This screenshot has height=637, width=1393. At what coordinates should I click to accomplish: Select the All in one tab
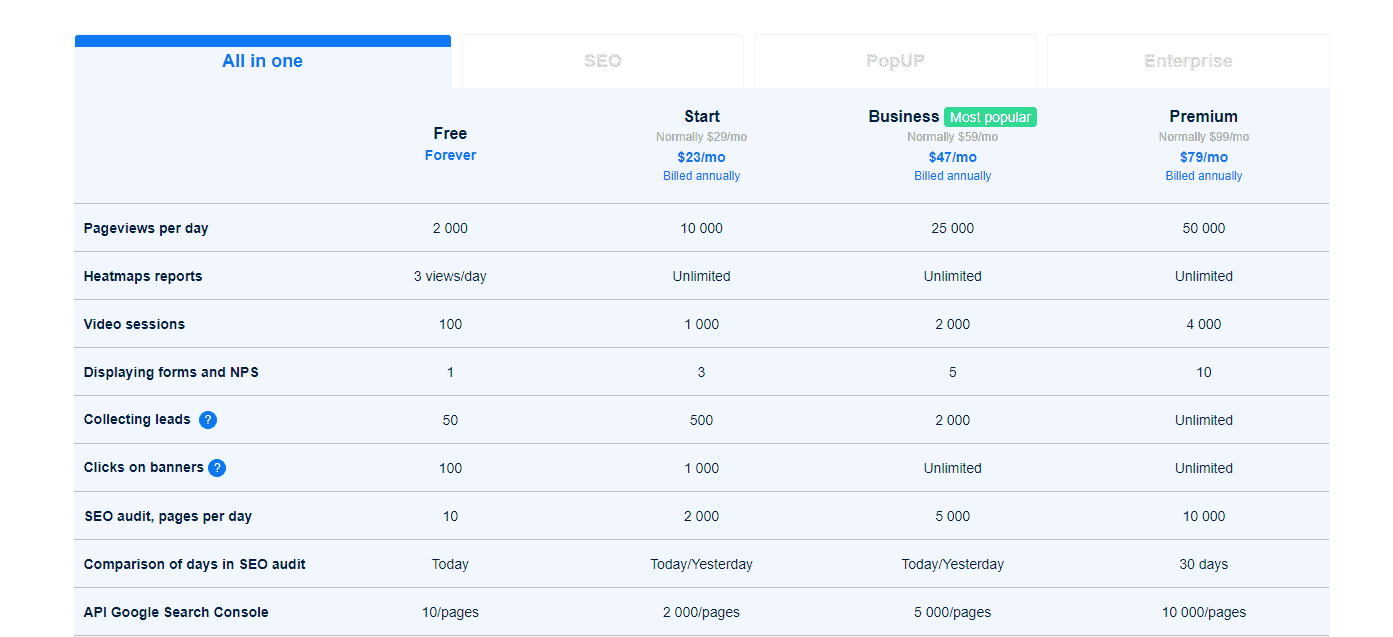pos(262,61)
